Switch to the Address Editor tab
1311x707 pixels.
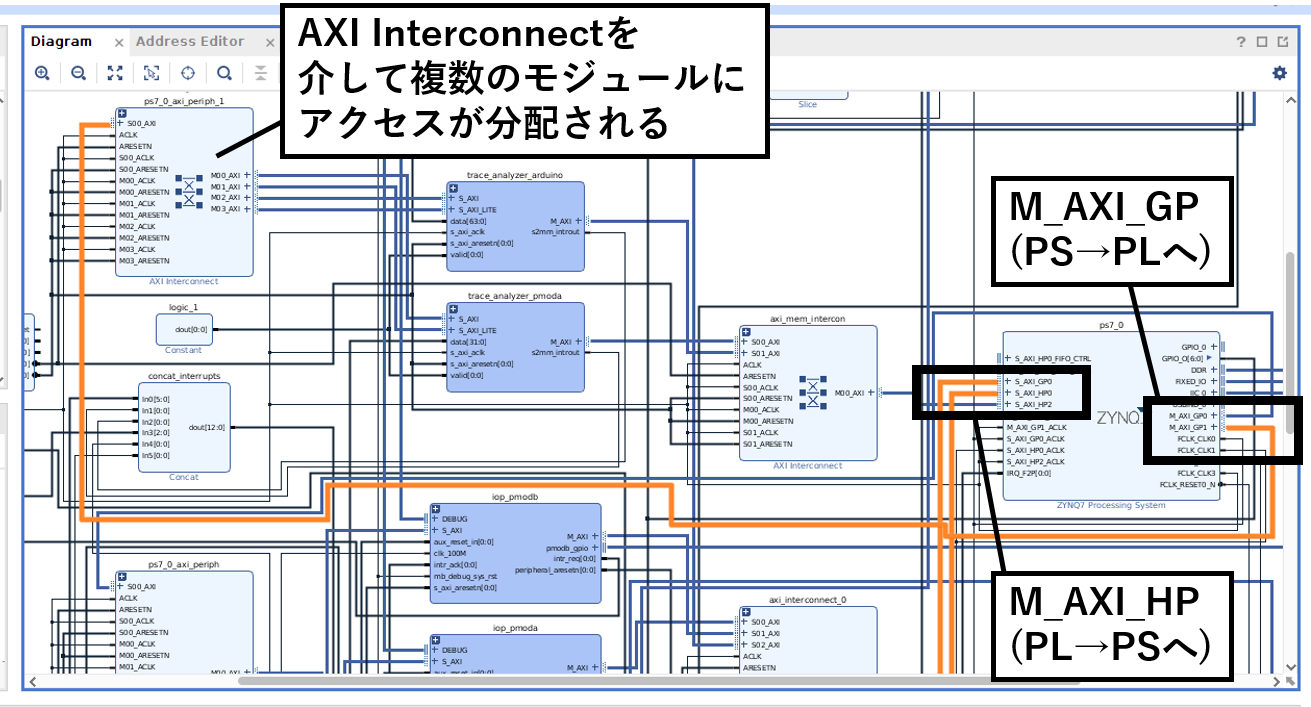tap(190, 41)
